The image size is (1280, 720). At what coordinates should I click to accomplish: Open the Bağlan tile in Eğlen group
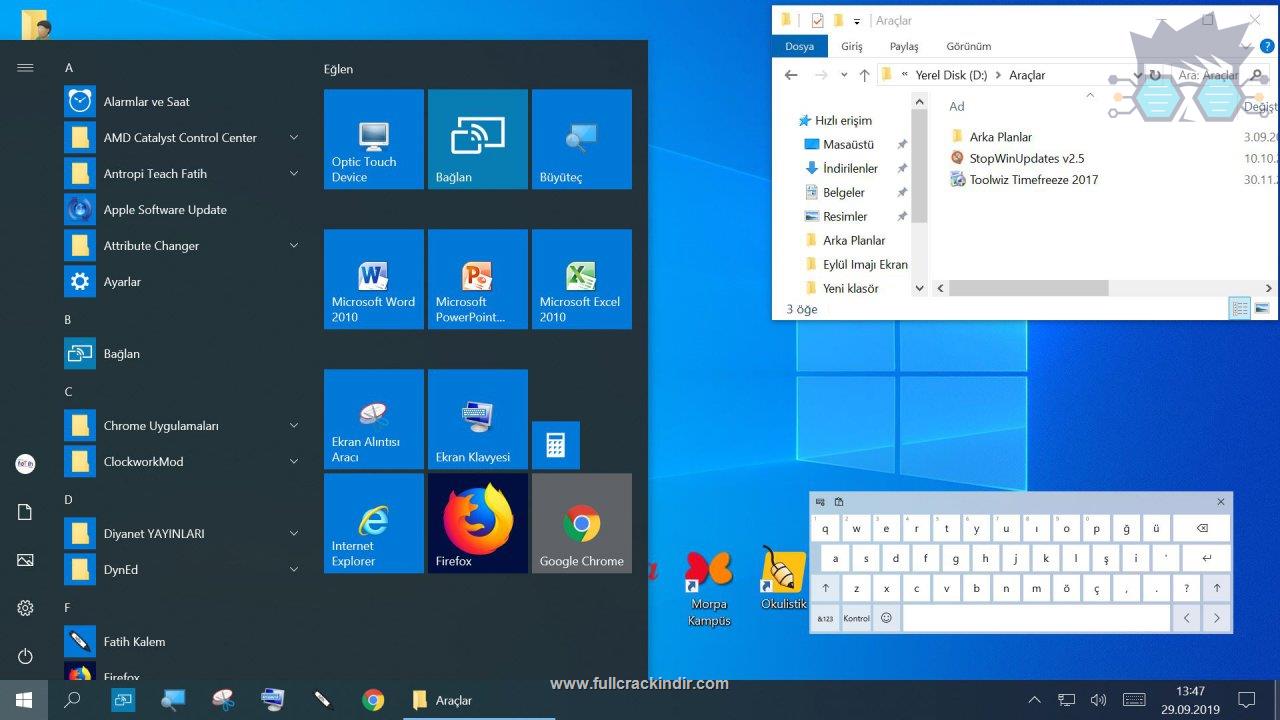[478, 139]
